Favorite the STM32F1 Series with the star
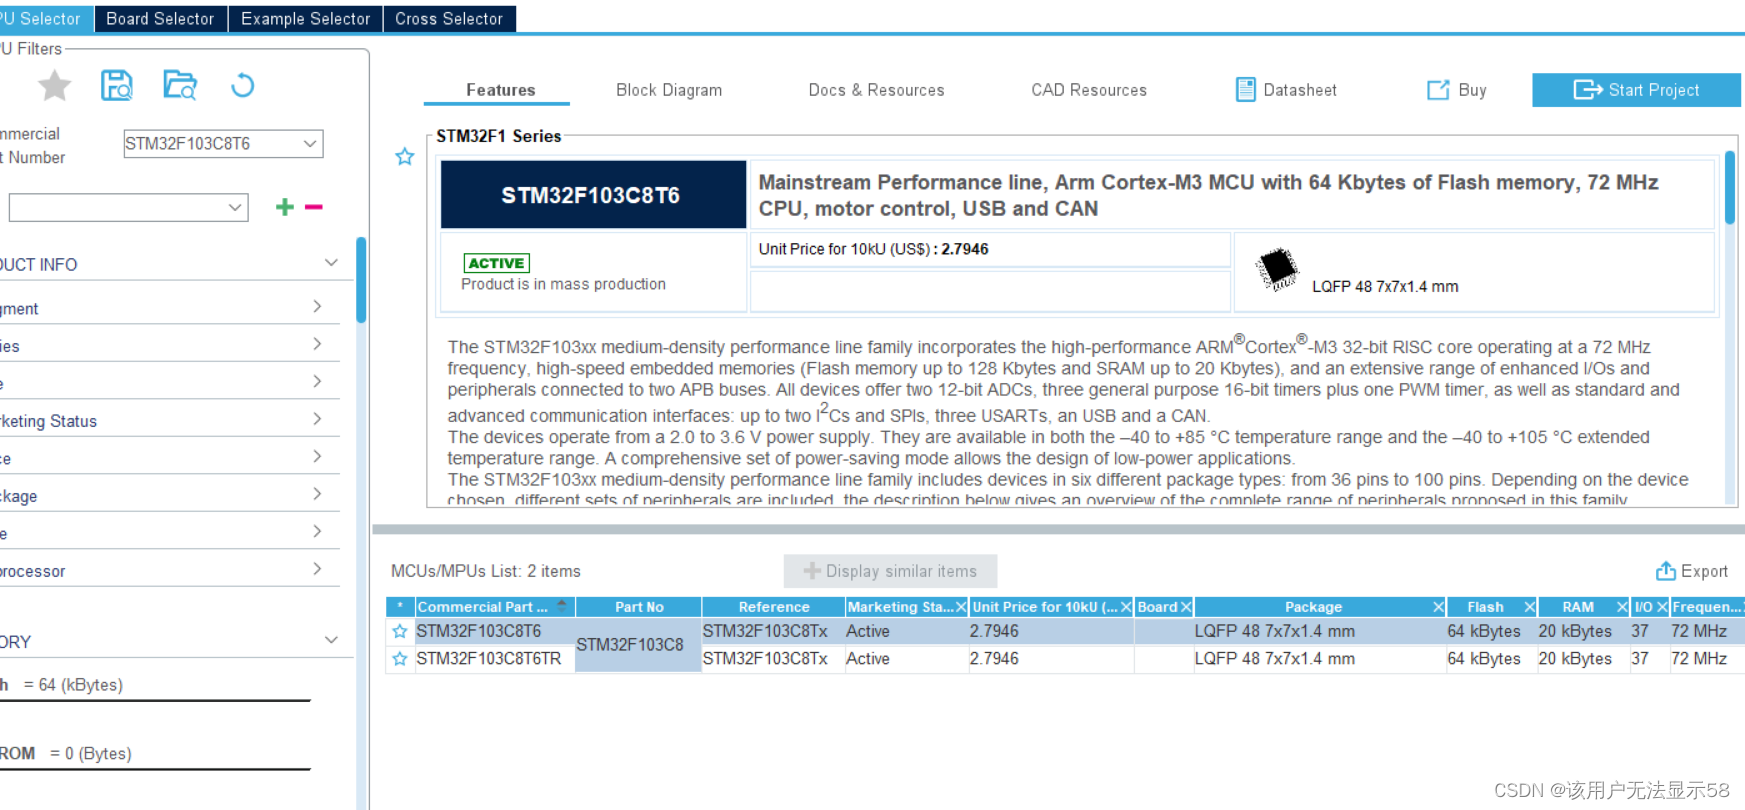This screenshot has width=1745, height=810. pyautogui.click(x=404, y=157)
